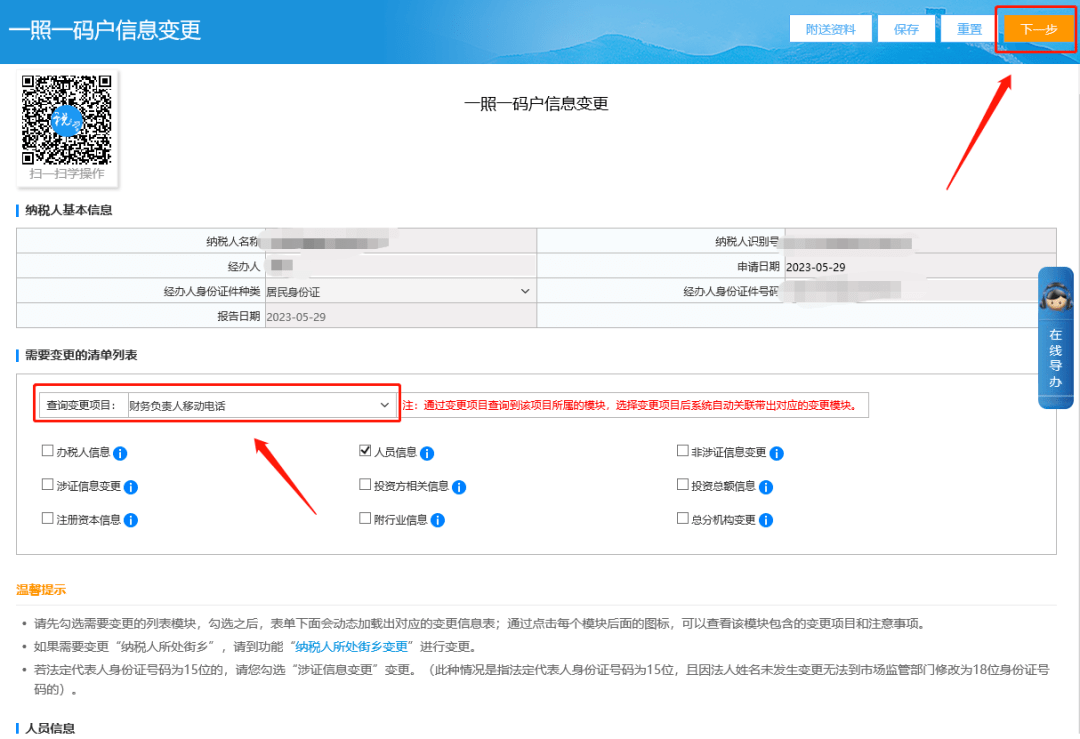This screenshot has height=739, width=1080.
Task: Open the 纳税人所处街乡变更 link
Action: 352,647
